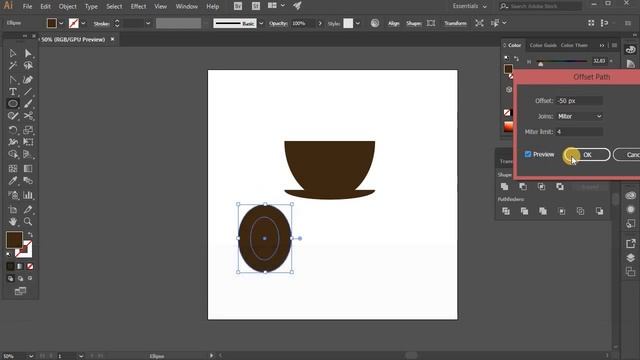Open the Basic brush definition dropdown

pyautogui.click(x=261, y=23)
